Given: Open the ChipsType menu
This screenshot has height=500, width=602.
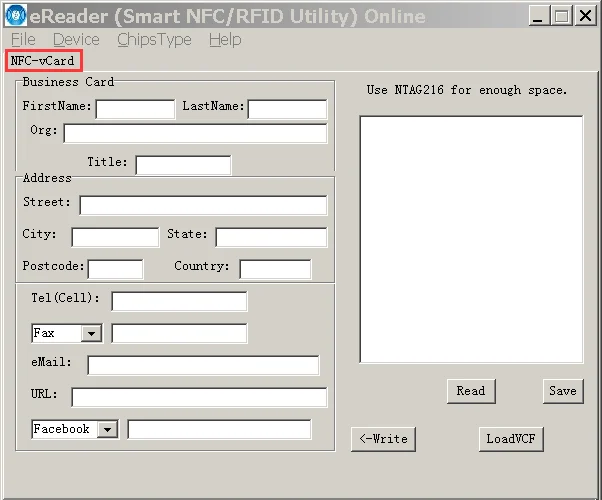Looking at the screenshot, I should 154,40.
